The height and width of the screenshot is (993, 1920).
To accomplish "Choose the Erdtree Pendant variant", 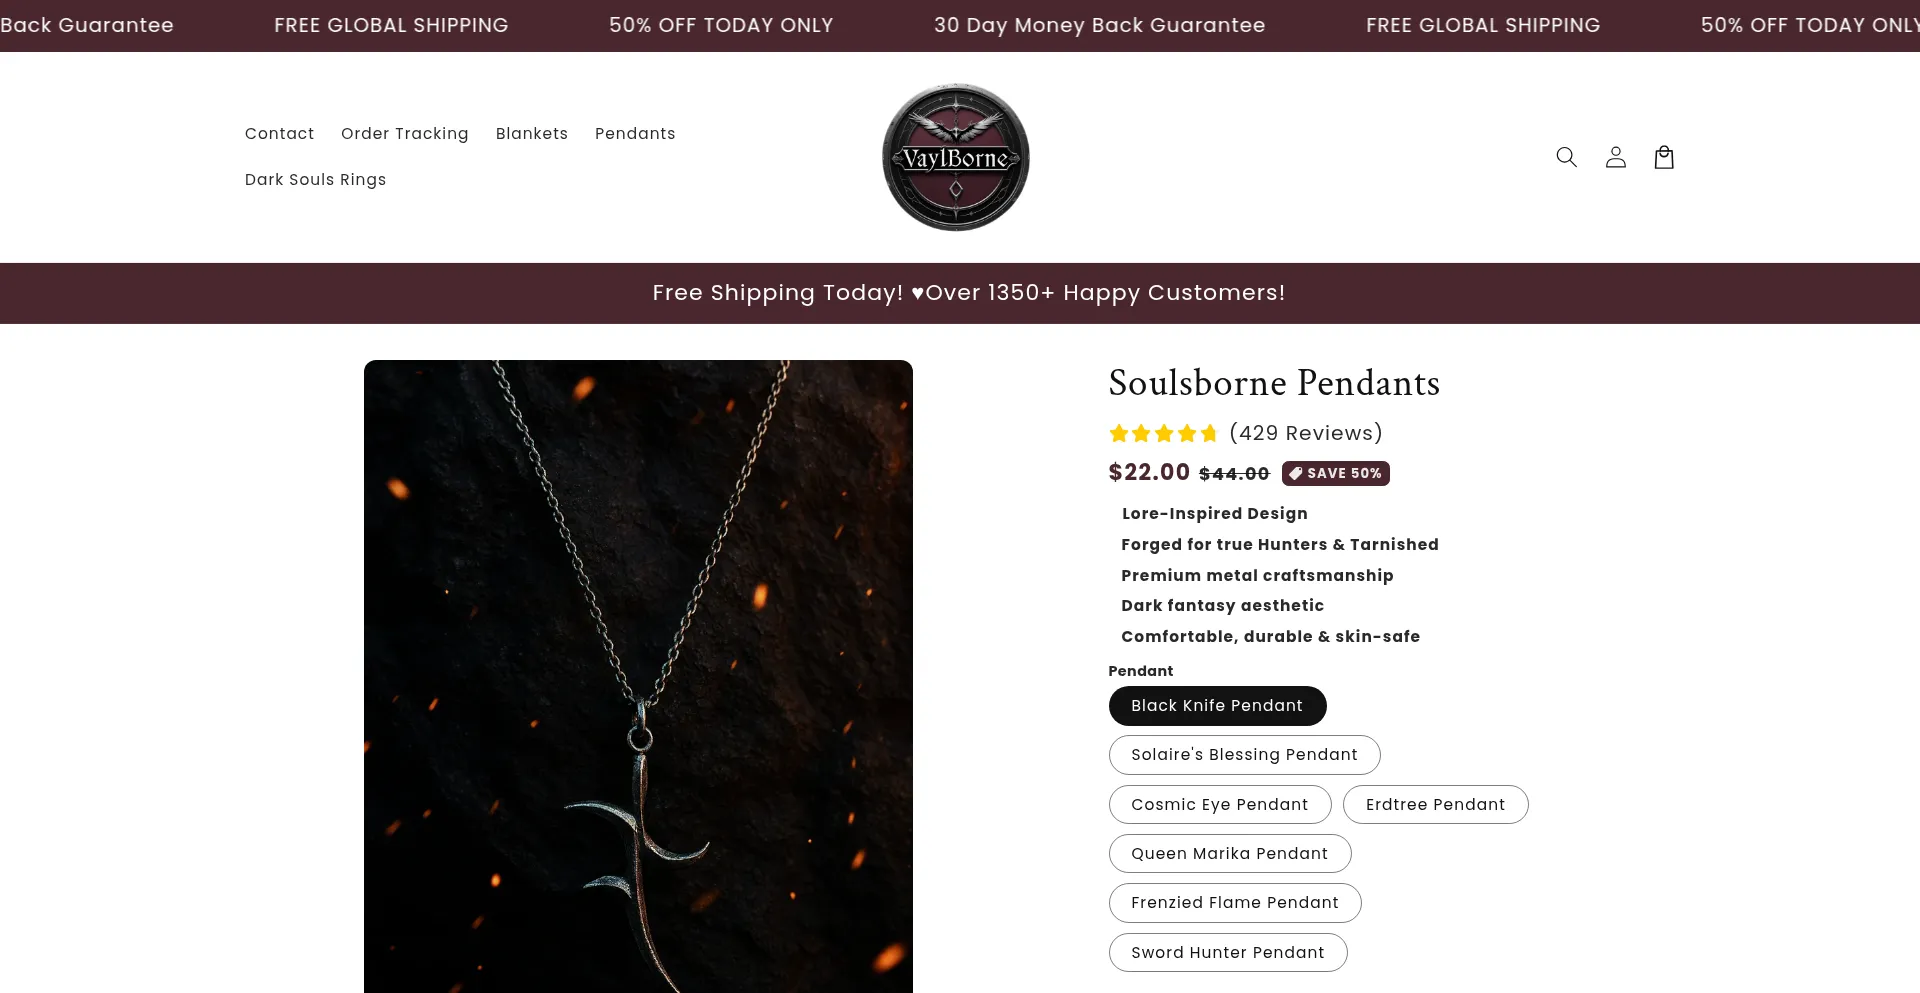I will [1435, 805].
